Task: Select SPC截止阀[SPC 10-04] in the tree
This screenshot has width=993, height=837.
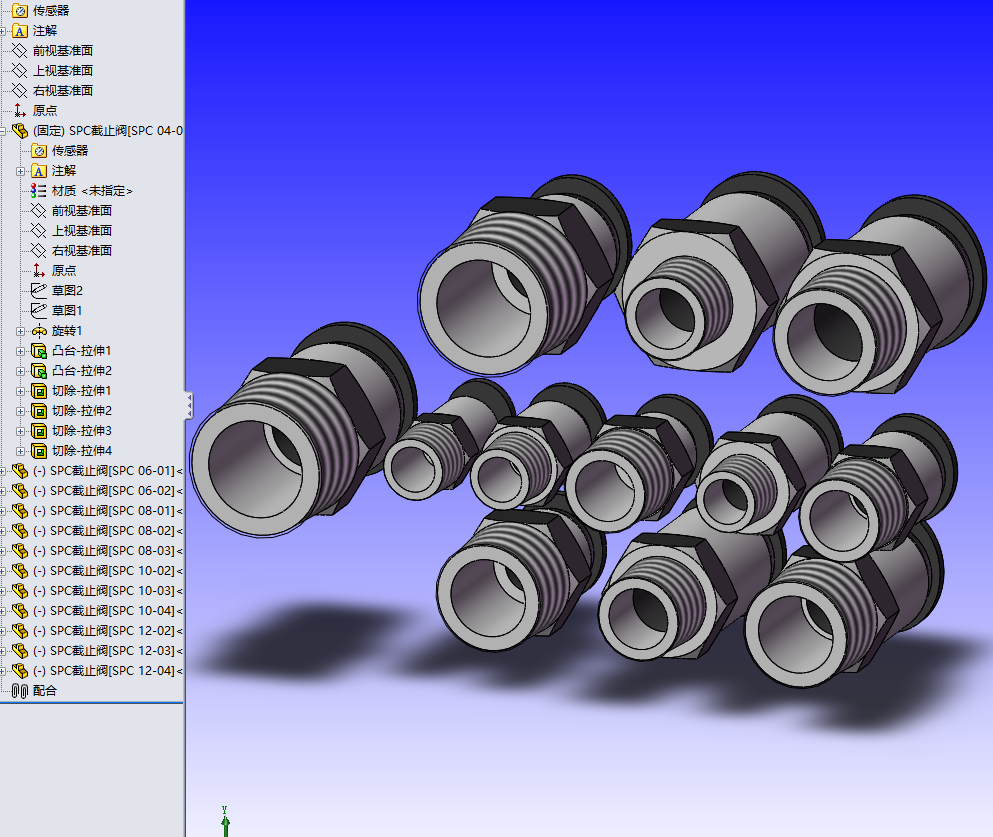Action: point(108,611)
